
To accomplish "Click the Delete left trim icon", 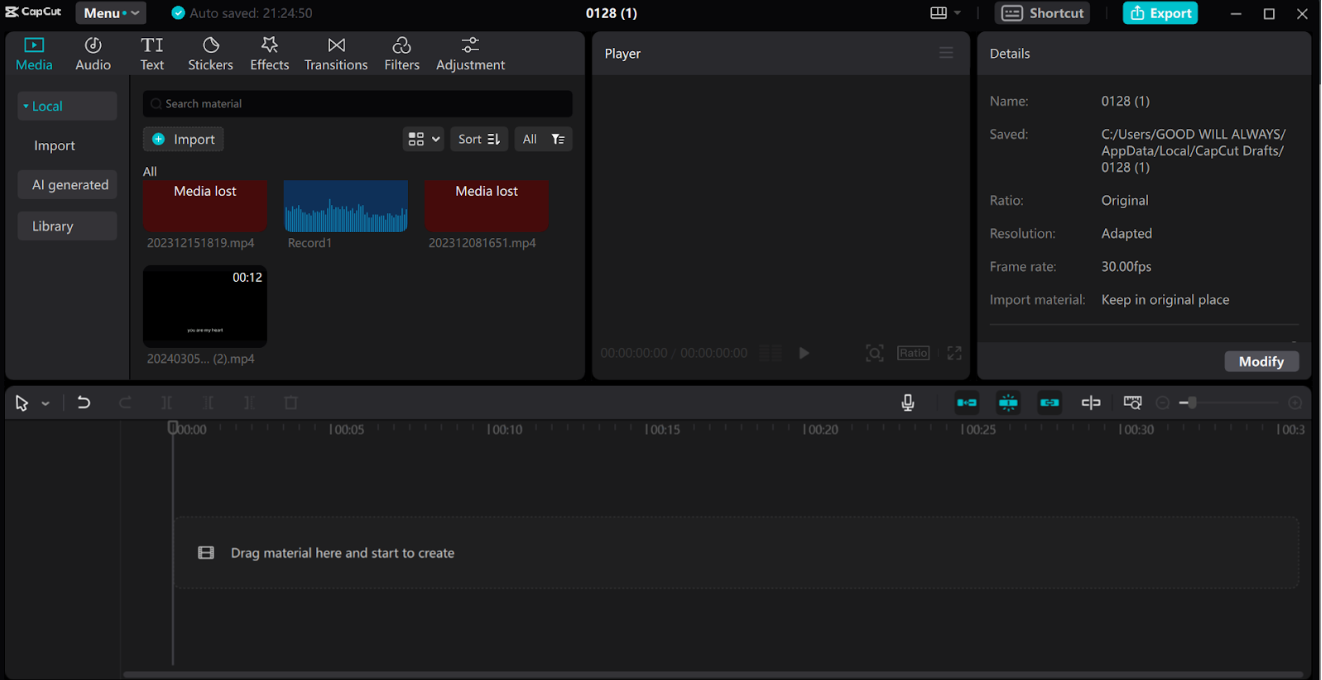I will pyautogui.click(x=208, y=403).
